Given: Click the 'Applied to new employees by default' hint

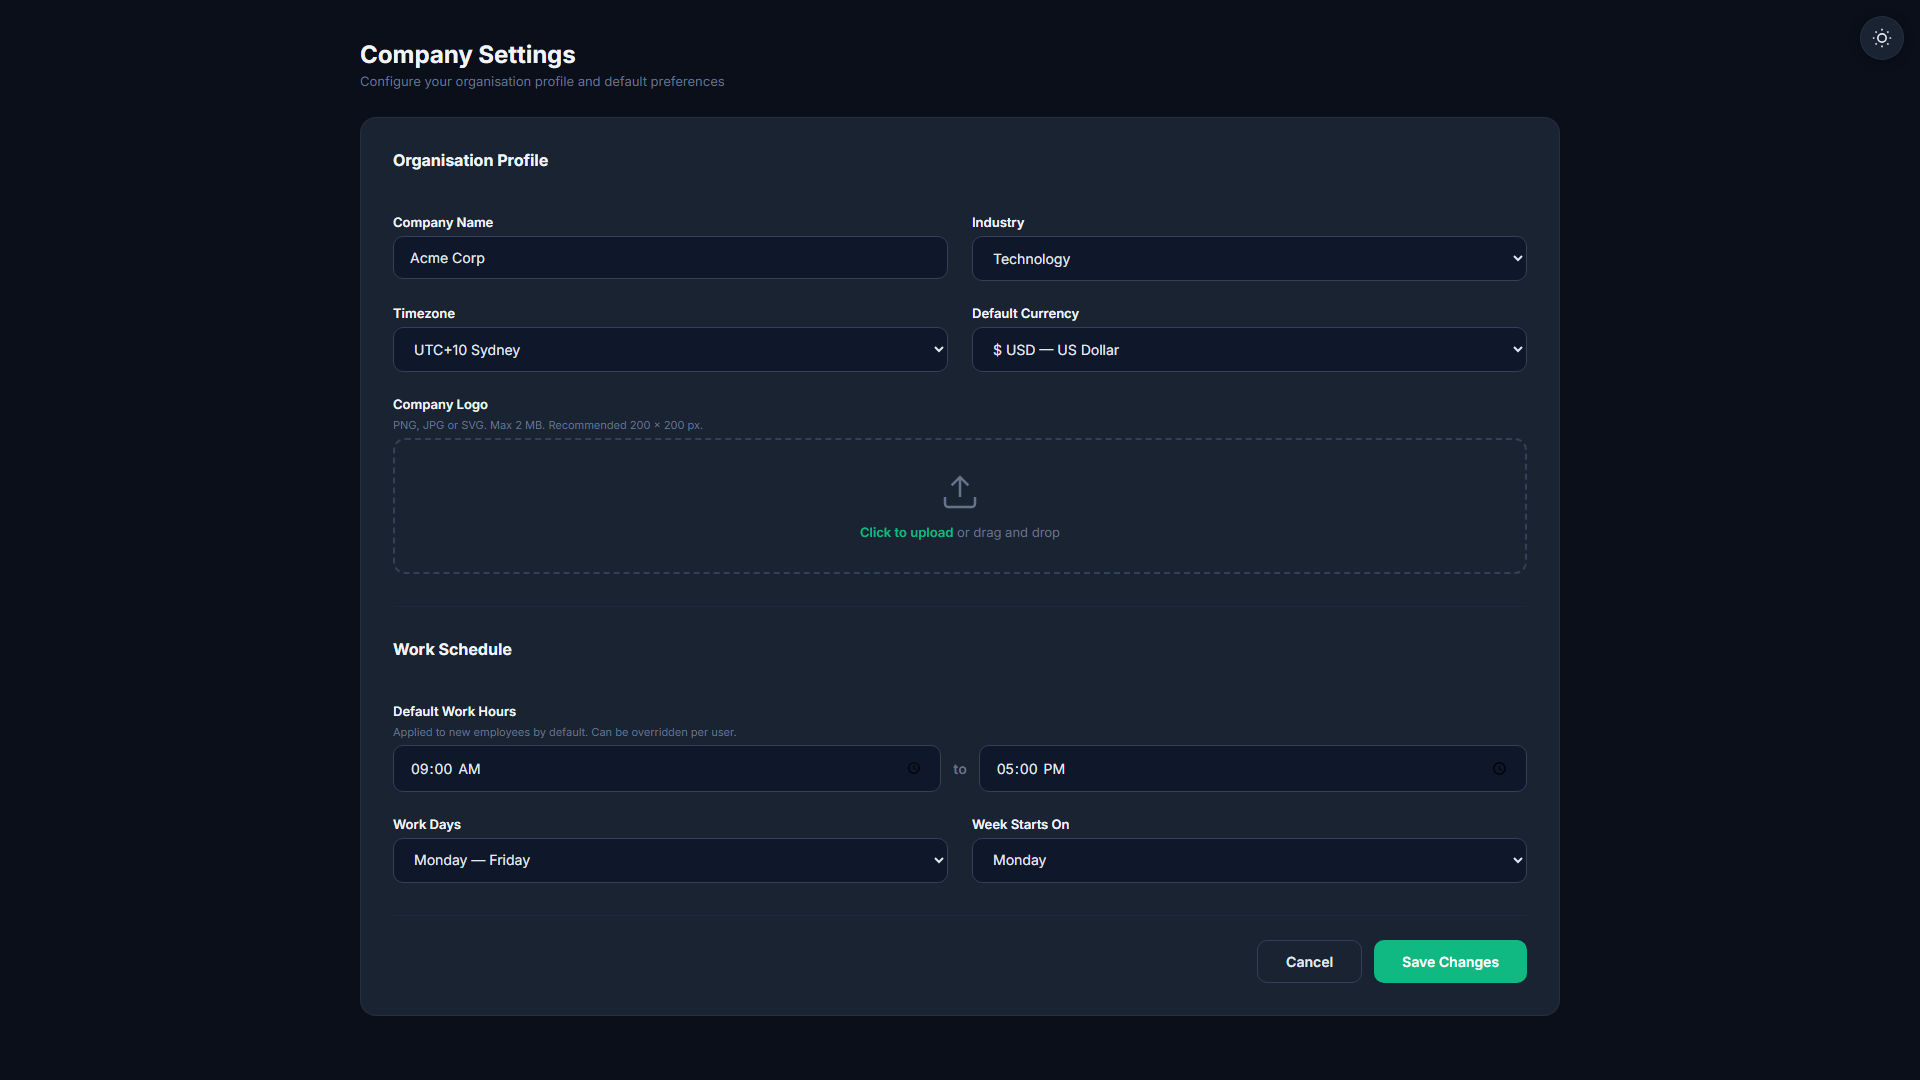Looking at the screenshot, I should [564, 733].
